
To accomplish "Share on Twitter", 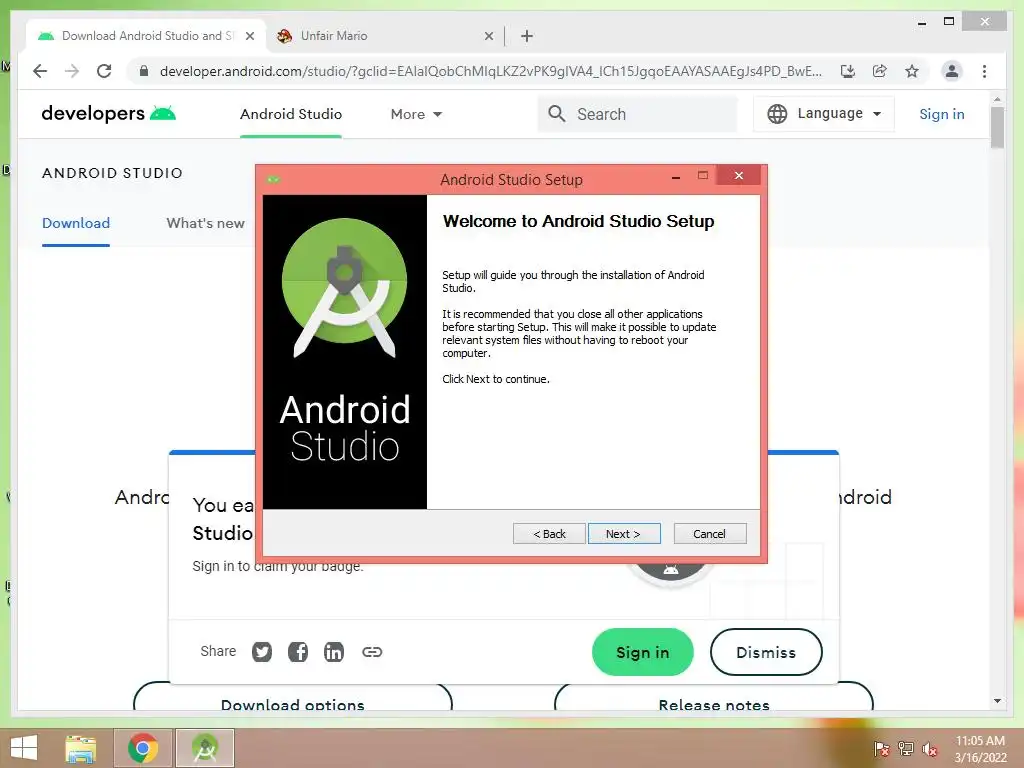I will tap(262, 652).
